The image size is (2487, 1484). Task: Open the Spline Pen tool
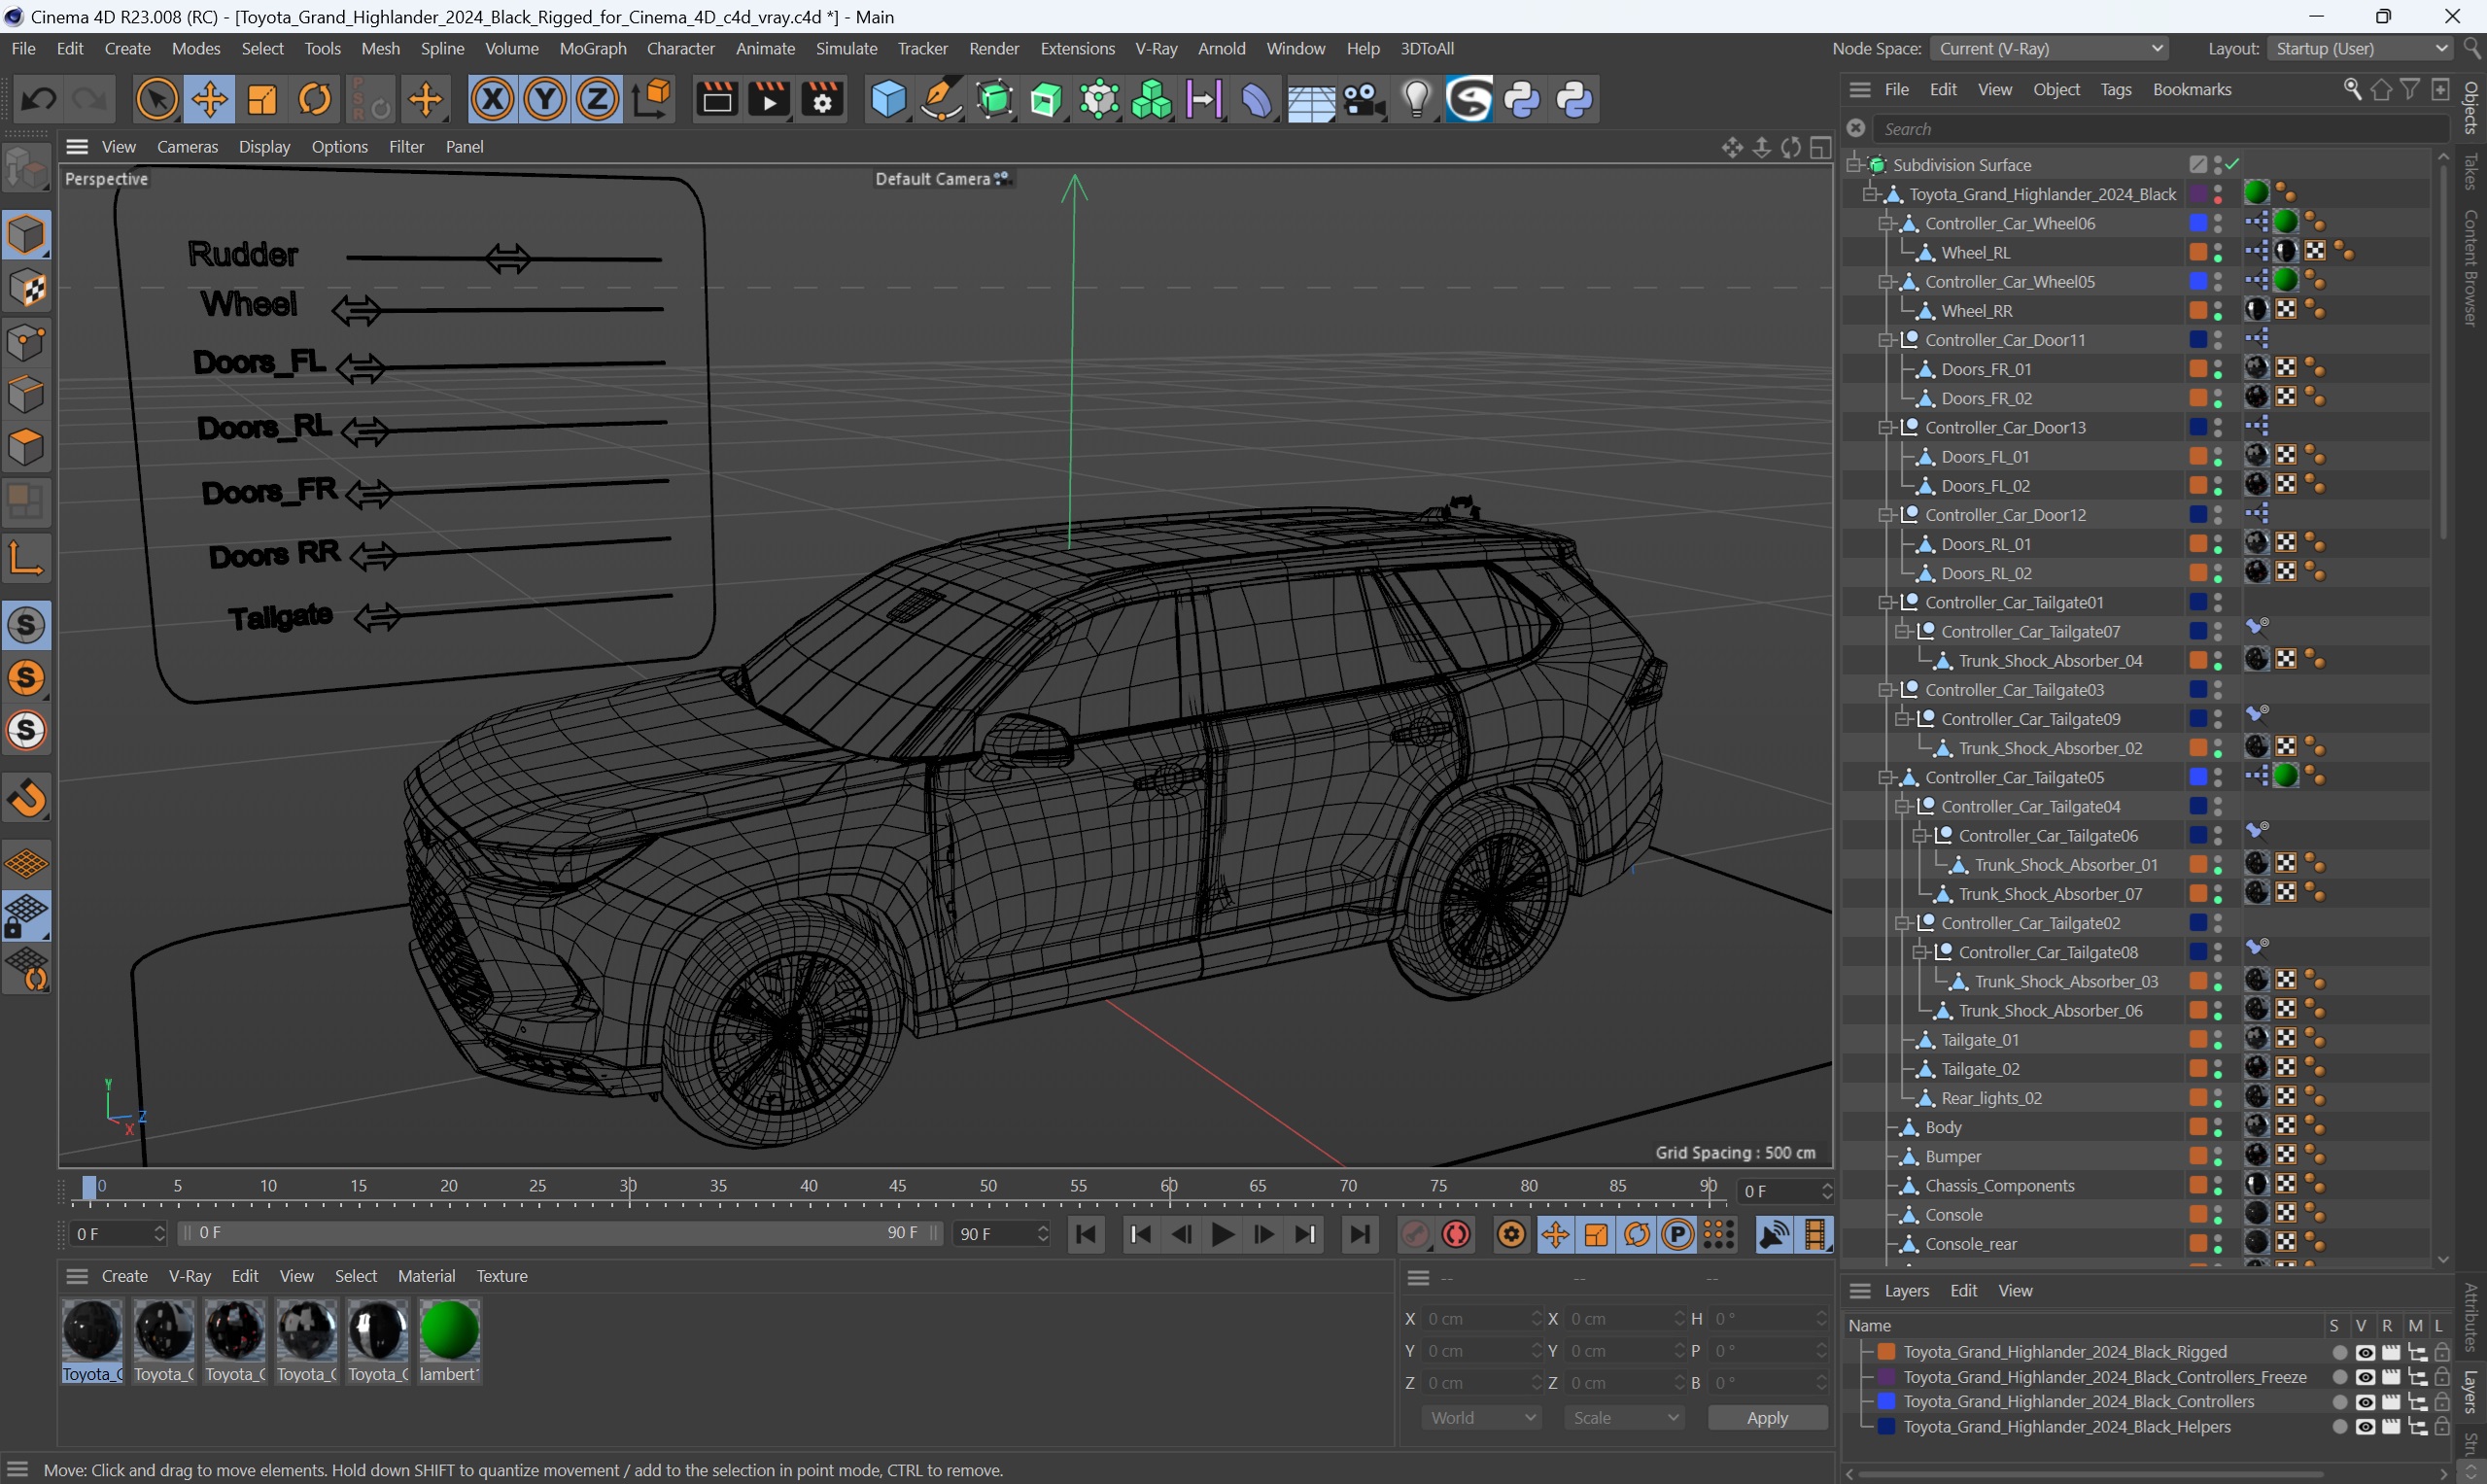click(x=940, y=99)
